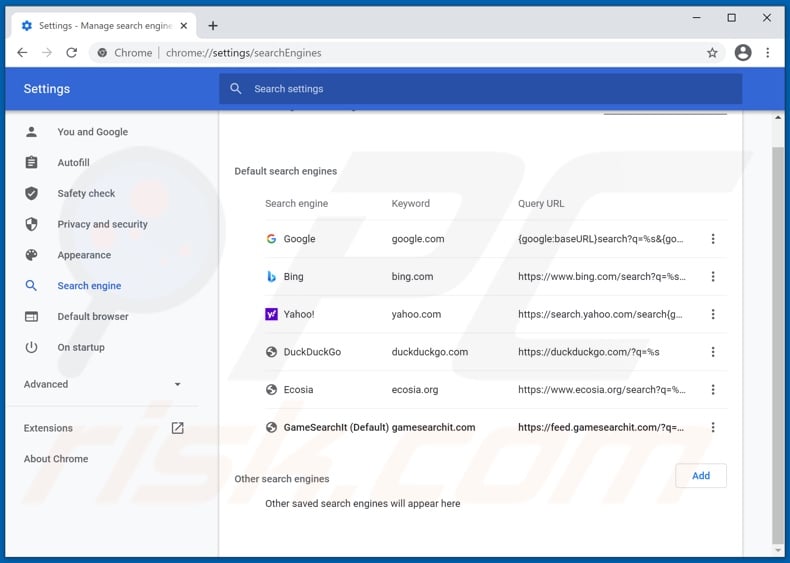Open the About Chrome link
This screenshot has height=563, width=790.
(56, 459)
